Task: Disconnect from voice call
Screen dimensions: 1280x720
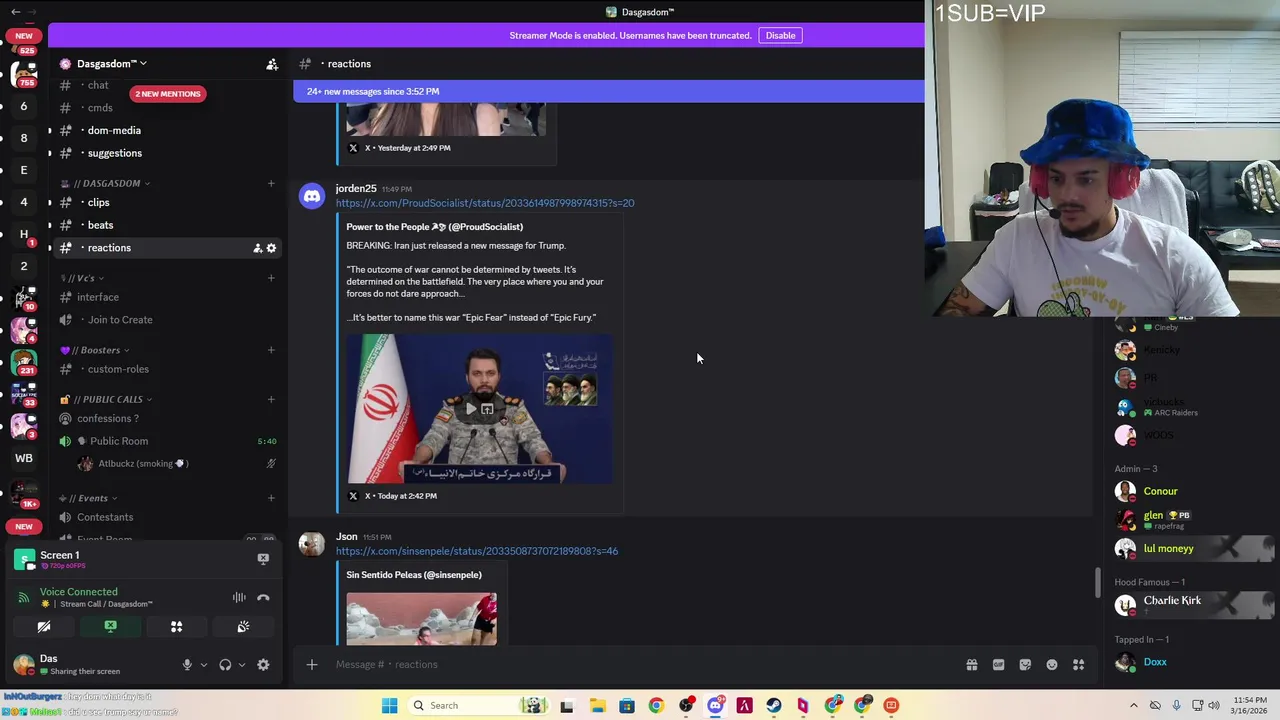Action: point(263,598)
